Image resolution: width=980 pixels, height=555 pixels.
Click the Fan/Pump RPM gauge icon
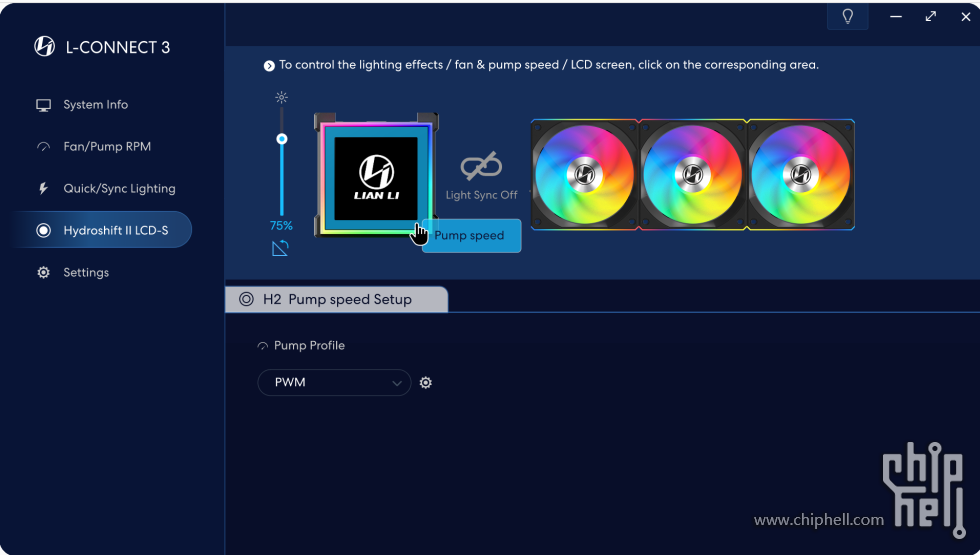(x=43, y=147)
